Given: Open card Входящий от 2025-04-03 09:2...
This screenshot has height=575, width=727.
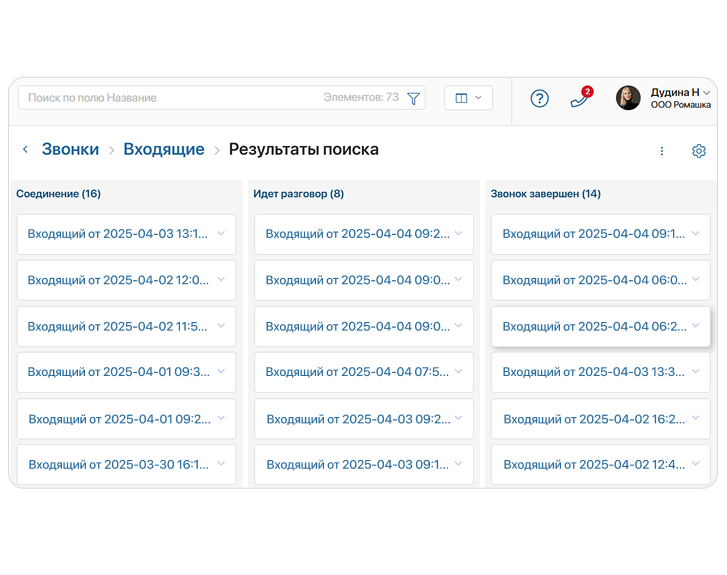Looking at the screenshot, I should point(364,419).
